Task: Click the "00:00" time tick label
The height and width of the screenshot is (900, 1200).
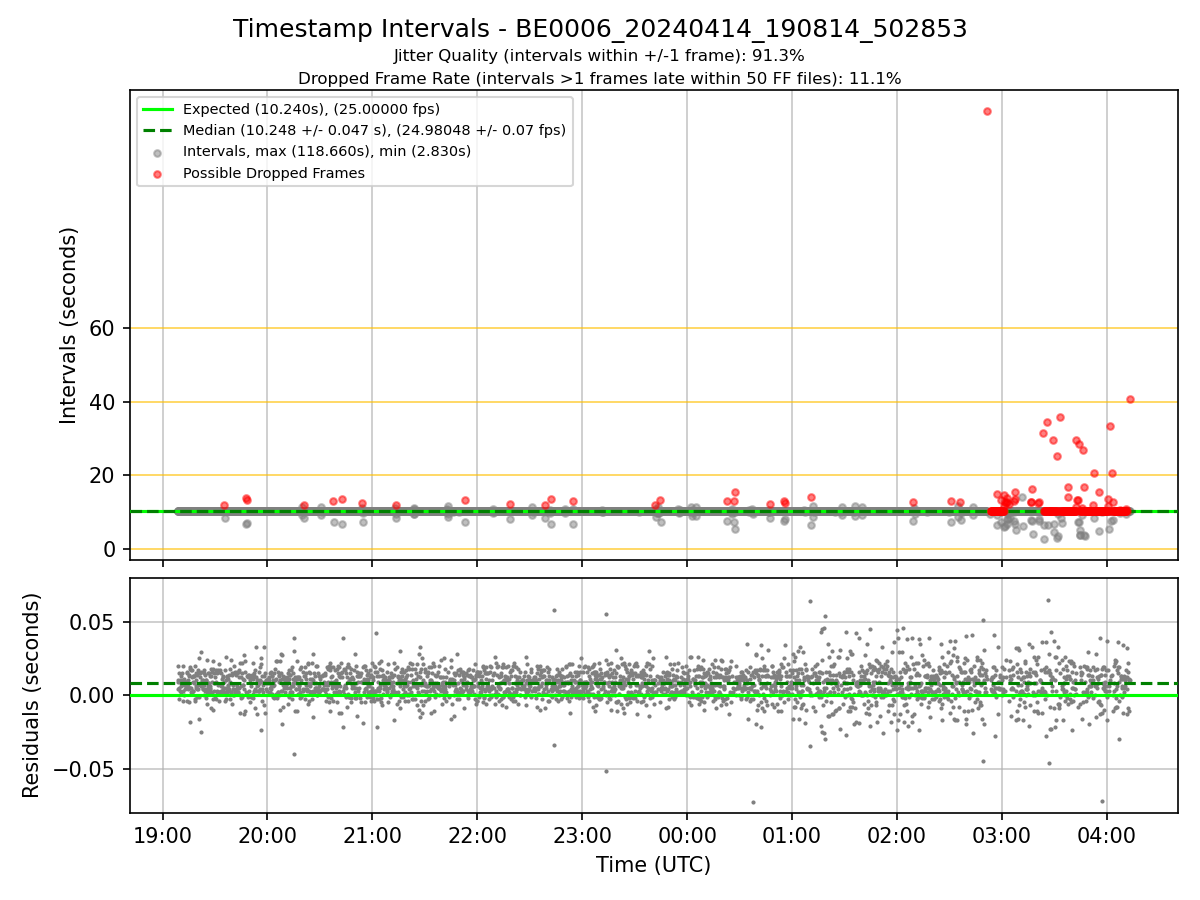Action: (x=687, y=835)
